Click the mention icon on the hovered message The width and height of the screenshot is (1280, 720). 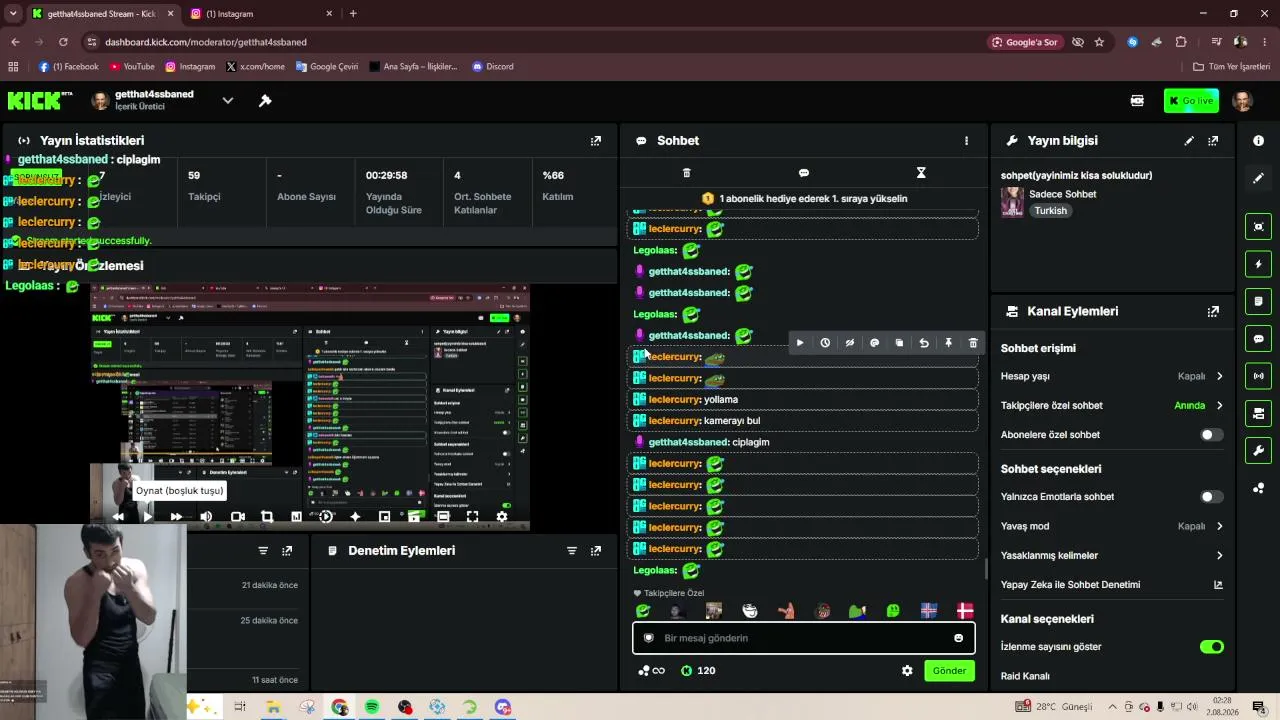point(875,343)
